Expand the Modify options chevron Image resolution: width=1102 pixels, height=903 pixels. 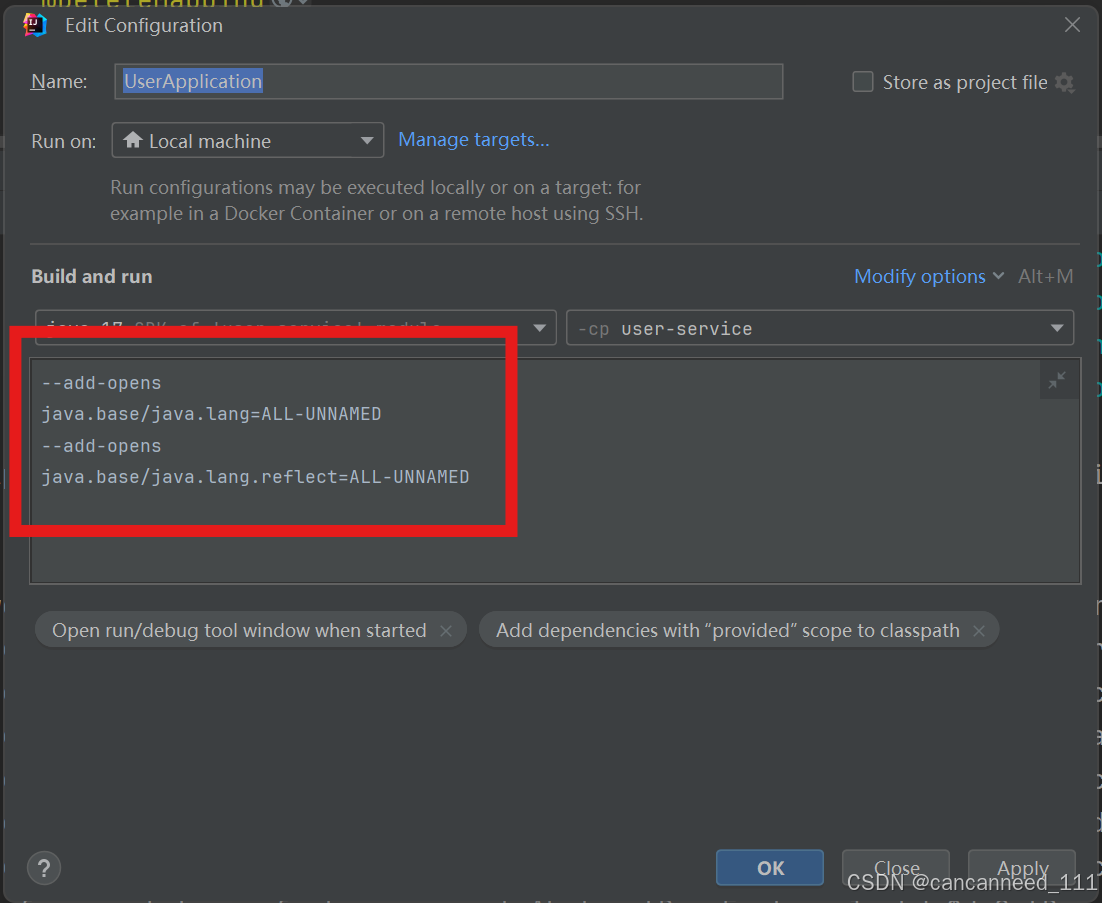[x=997, y=276]
